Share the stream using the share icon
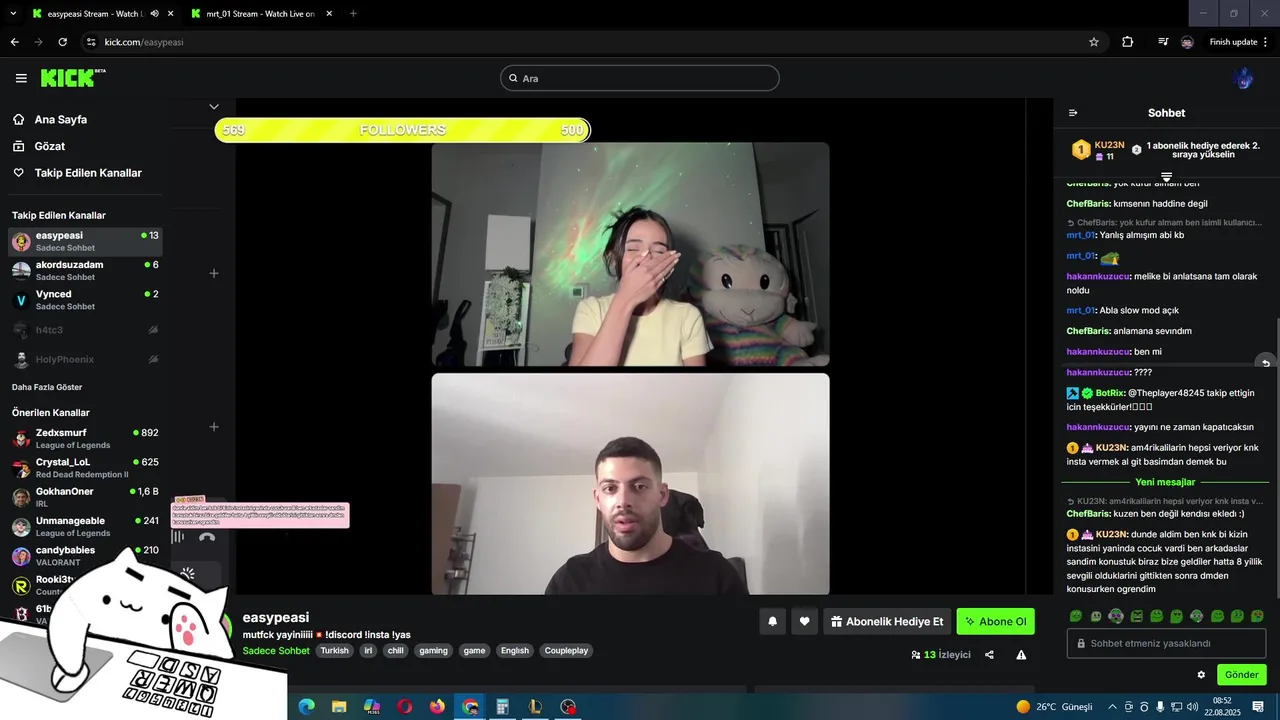 point(989,655)
